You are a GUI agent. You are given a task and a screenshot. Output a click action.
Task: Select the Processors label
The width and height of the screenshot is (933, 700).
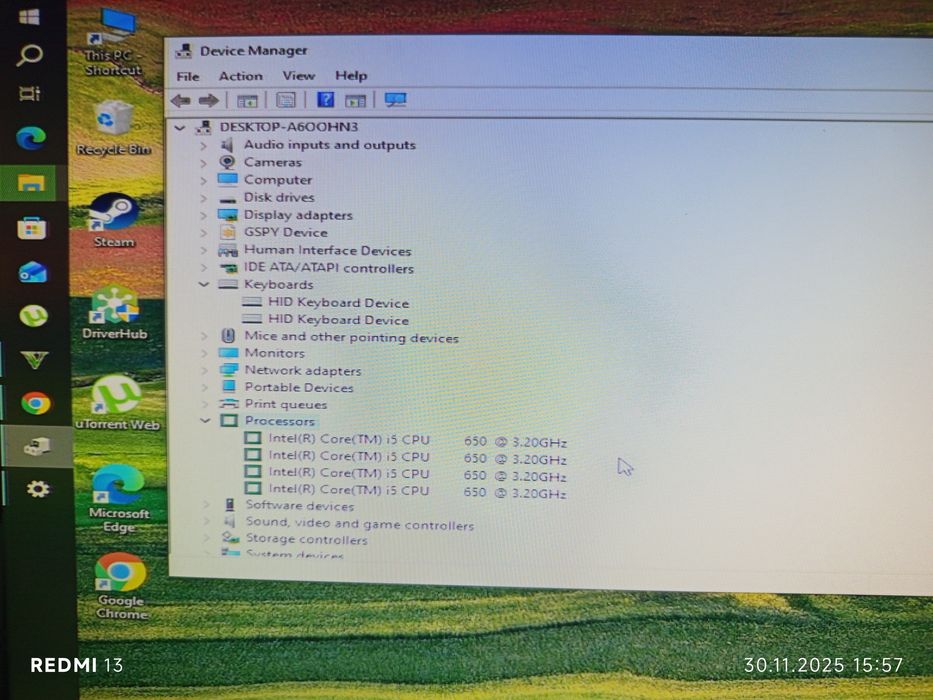click(x=280, y=421)
